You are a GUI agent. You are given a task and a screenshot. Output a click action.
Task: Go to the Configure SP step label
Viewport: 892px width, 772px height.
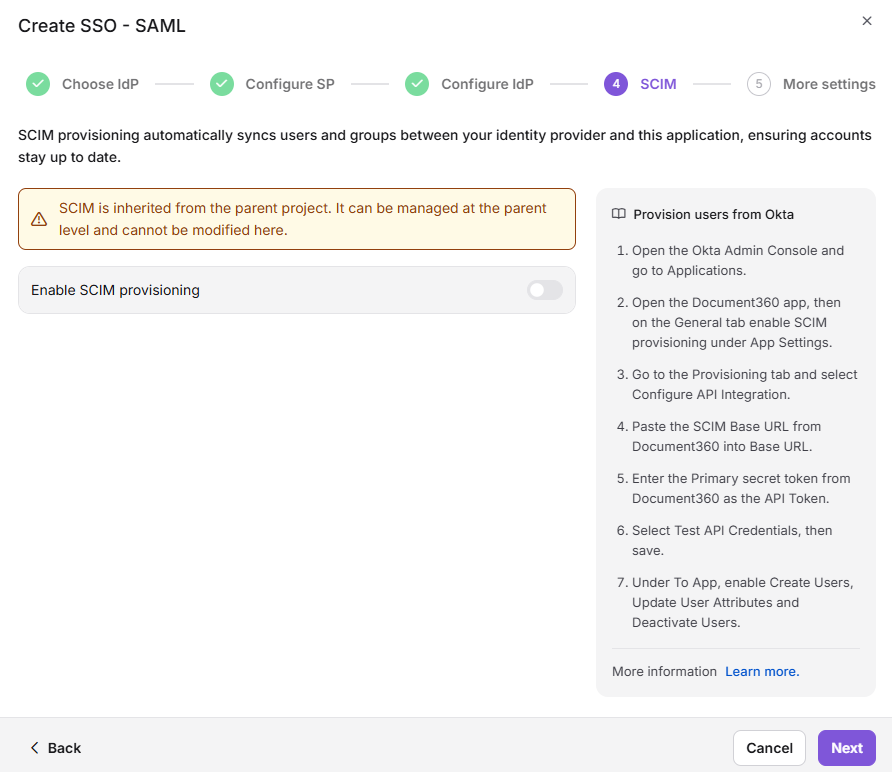(290, 84)
